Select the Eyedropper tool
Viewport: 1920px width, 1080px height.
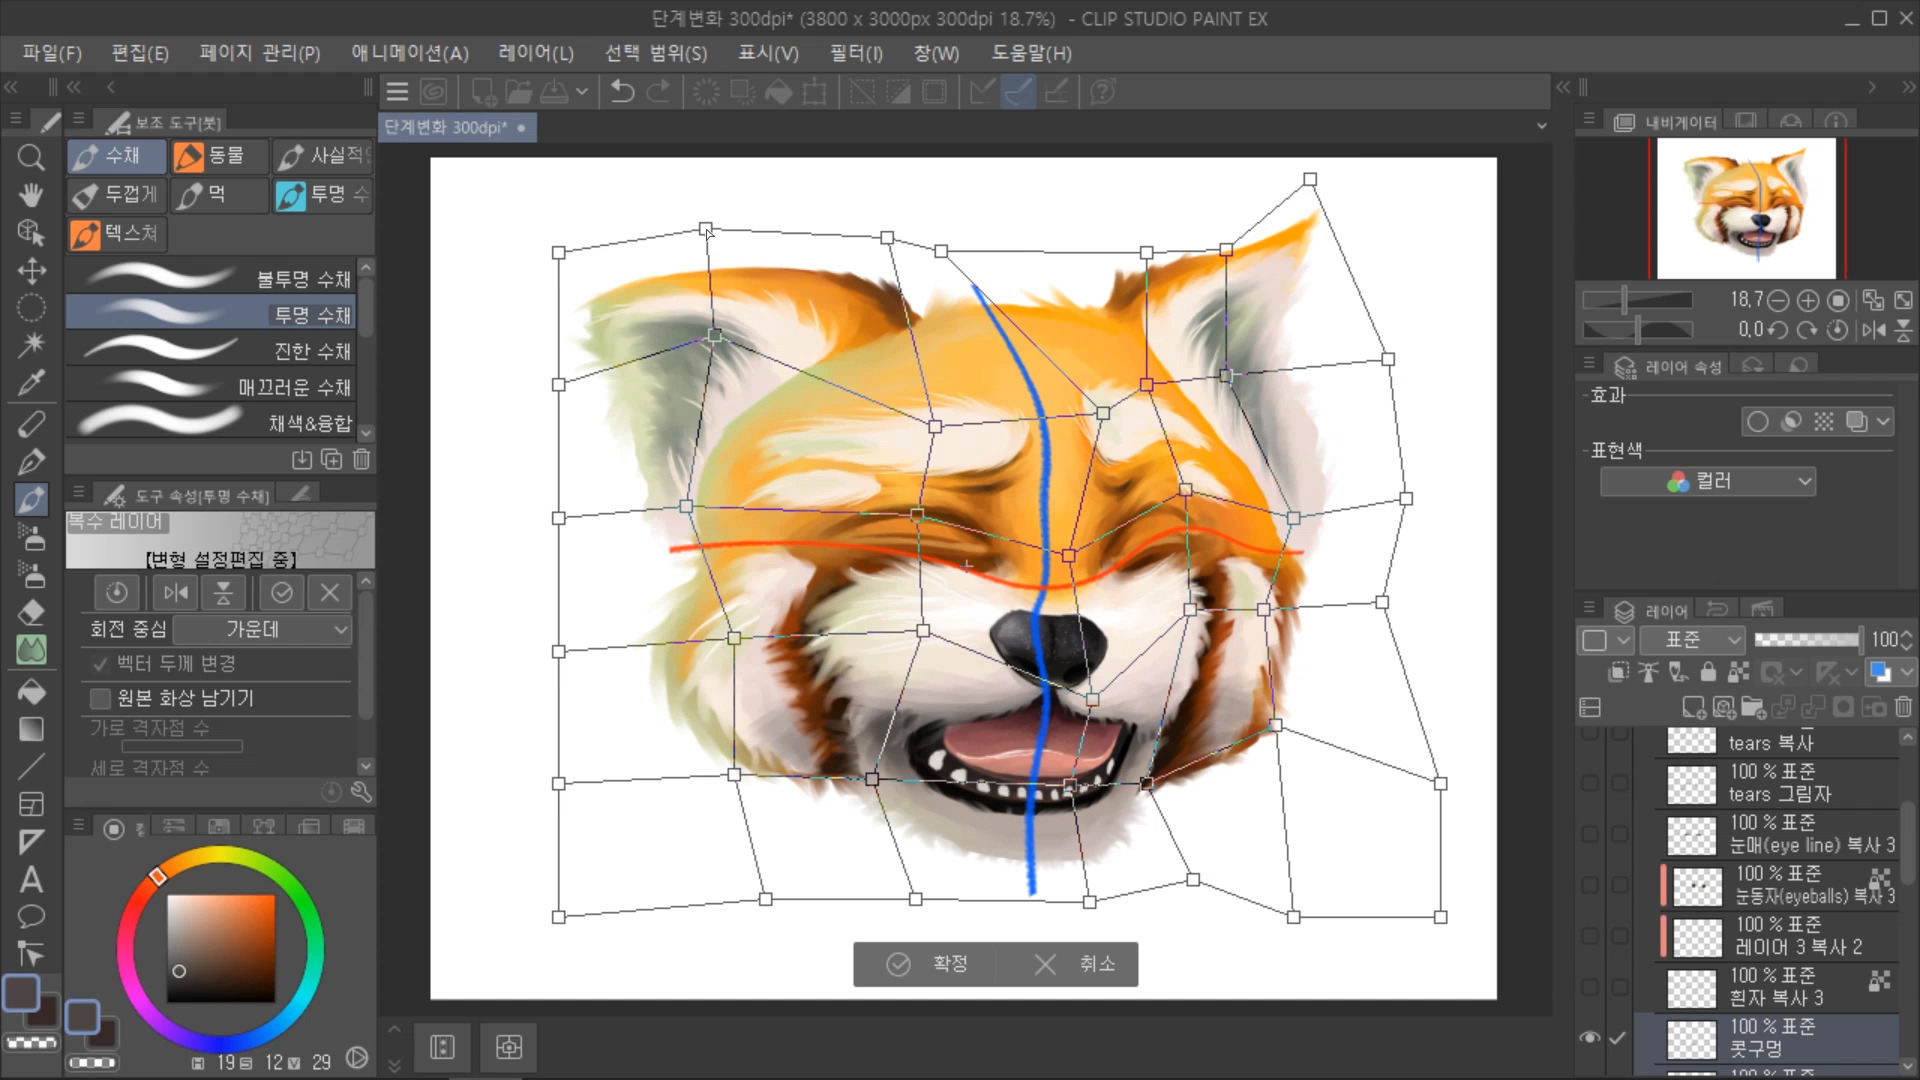(31, 382)
